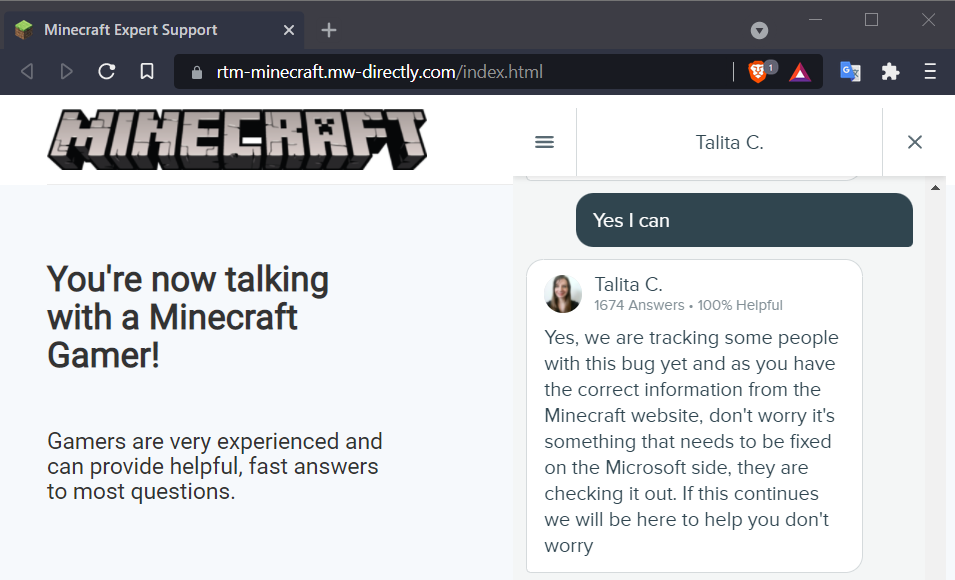Reload the page
Screen dimensions: 955x580
[107, 72]
